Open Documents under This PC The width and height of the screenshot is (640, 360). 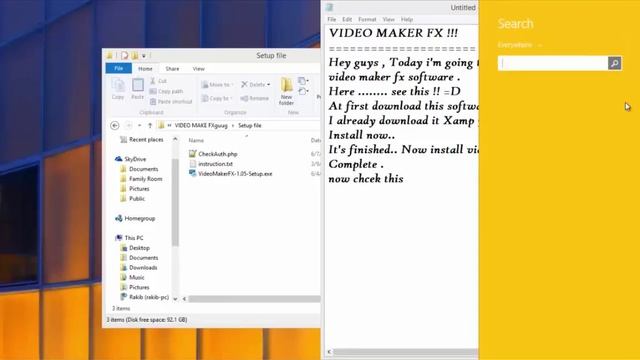tap(139, 258)
